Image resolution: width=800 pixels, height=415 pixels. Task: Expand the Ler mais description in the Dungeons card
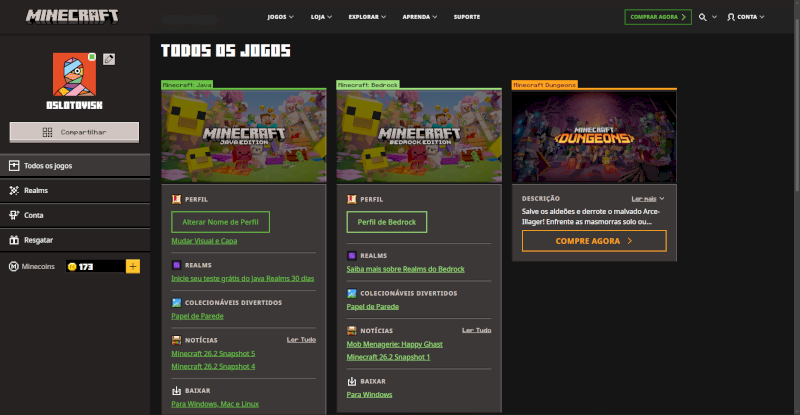[647, 199]
